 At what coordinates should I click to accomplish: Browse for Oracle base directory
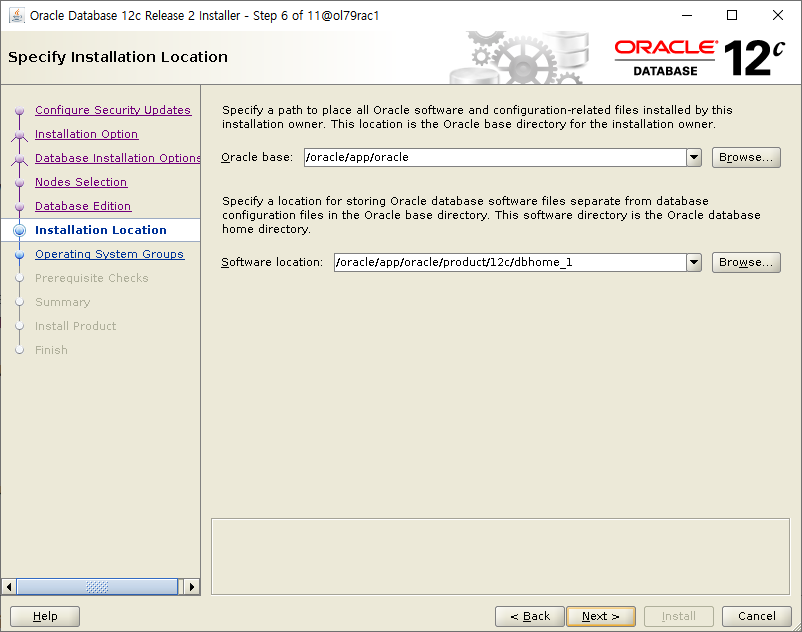click(746, 157)
